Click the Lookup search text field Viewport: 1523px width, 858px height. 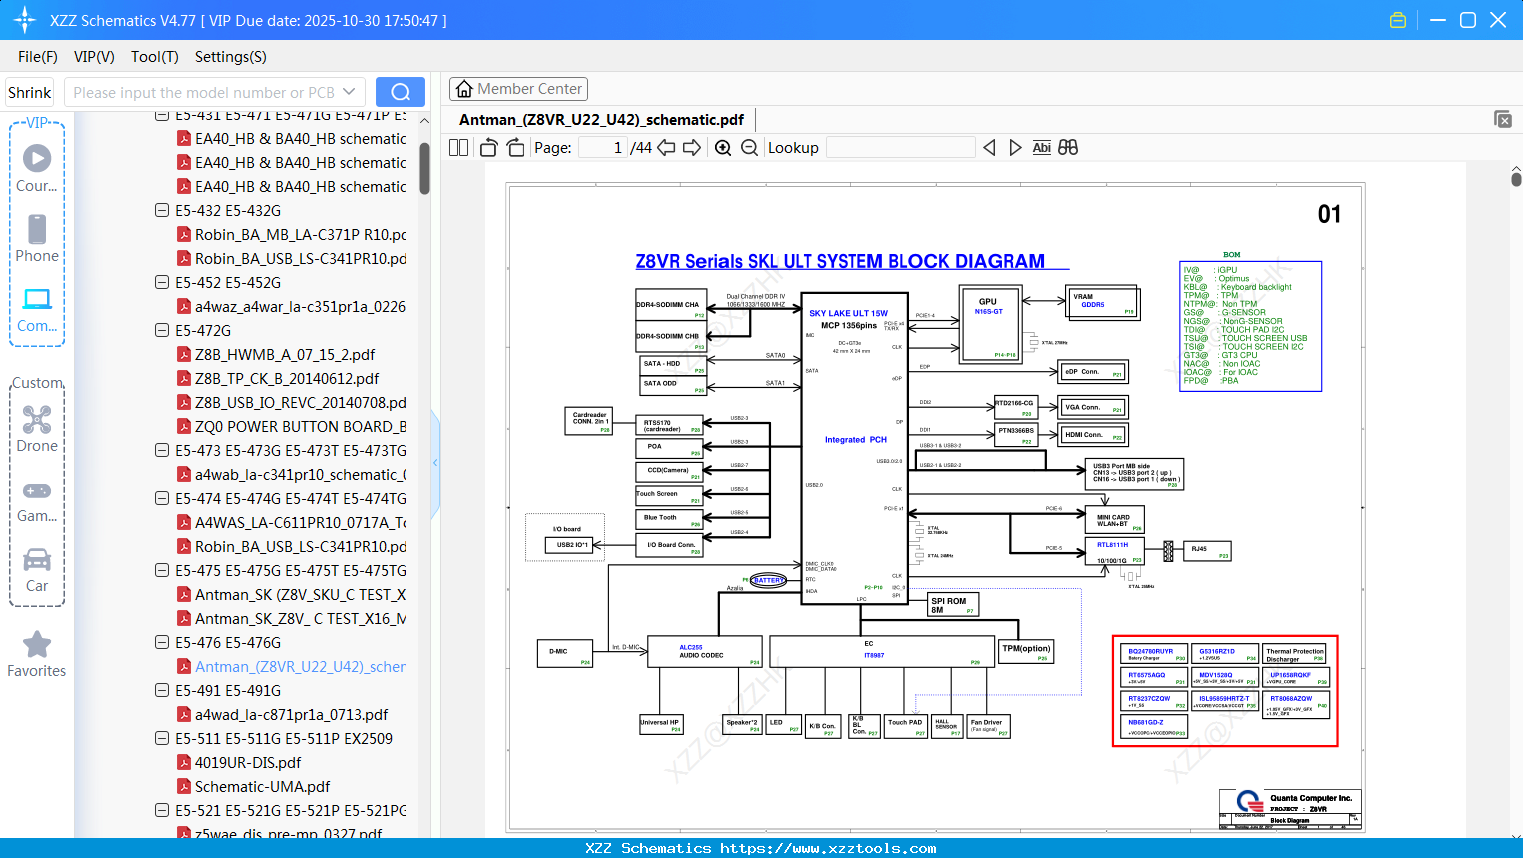click(x=900, y=148)
